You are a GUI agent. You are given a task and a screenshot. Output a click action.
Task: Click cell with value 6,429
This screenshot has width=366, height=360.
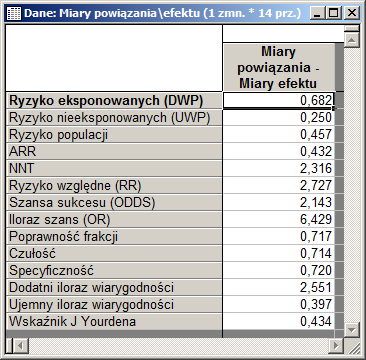pyautogui.click(x=279, y=219)
